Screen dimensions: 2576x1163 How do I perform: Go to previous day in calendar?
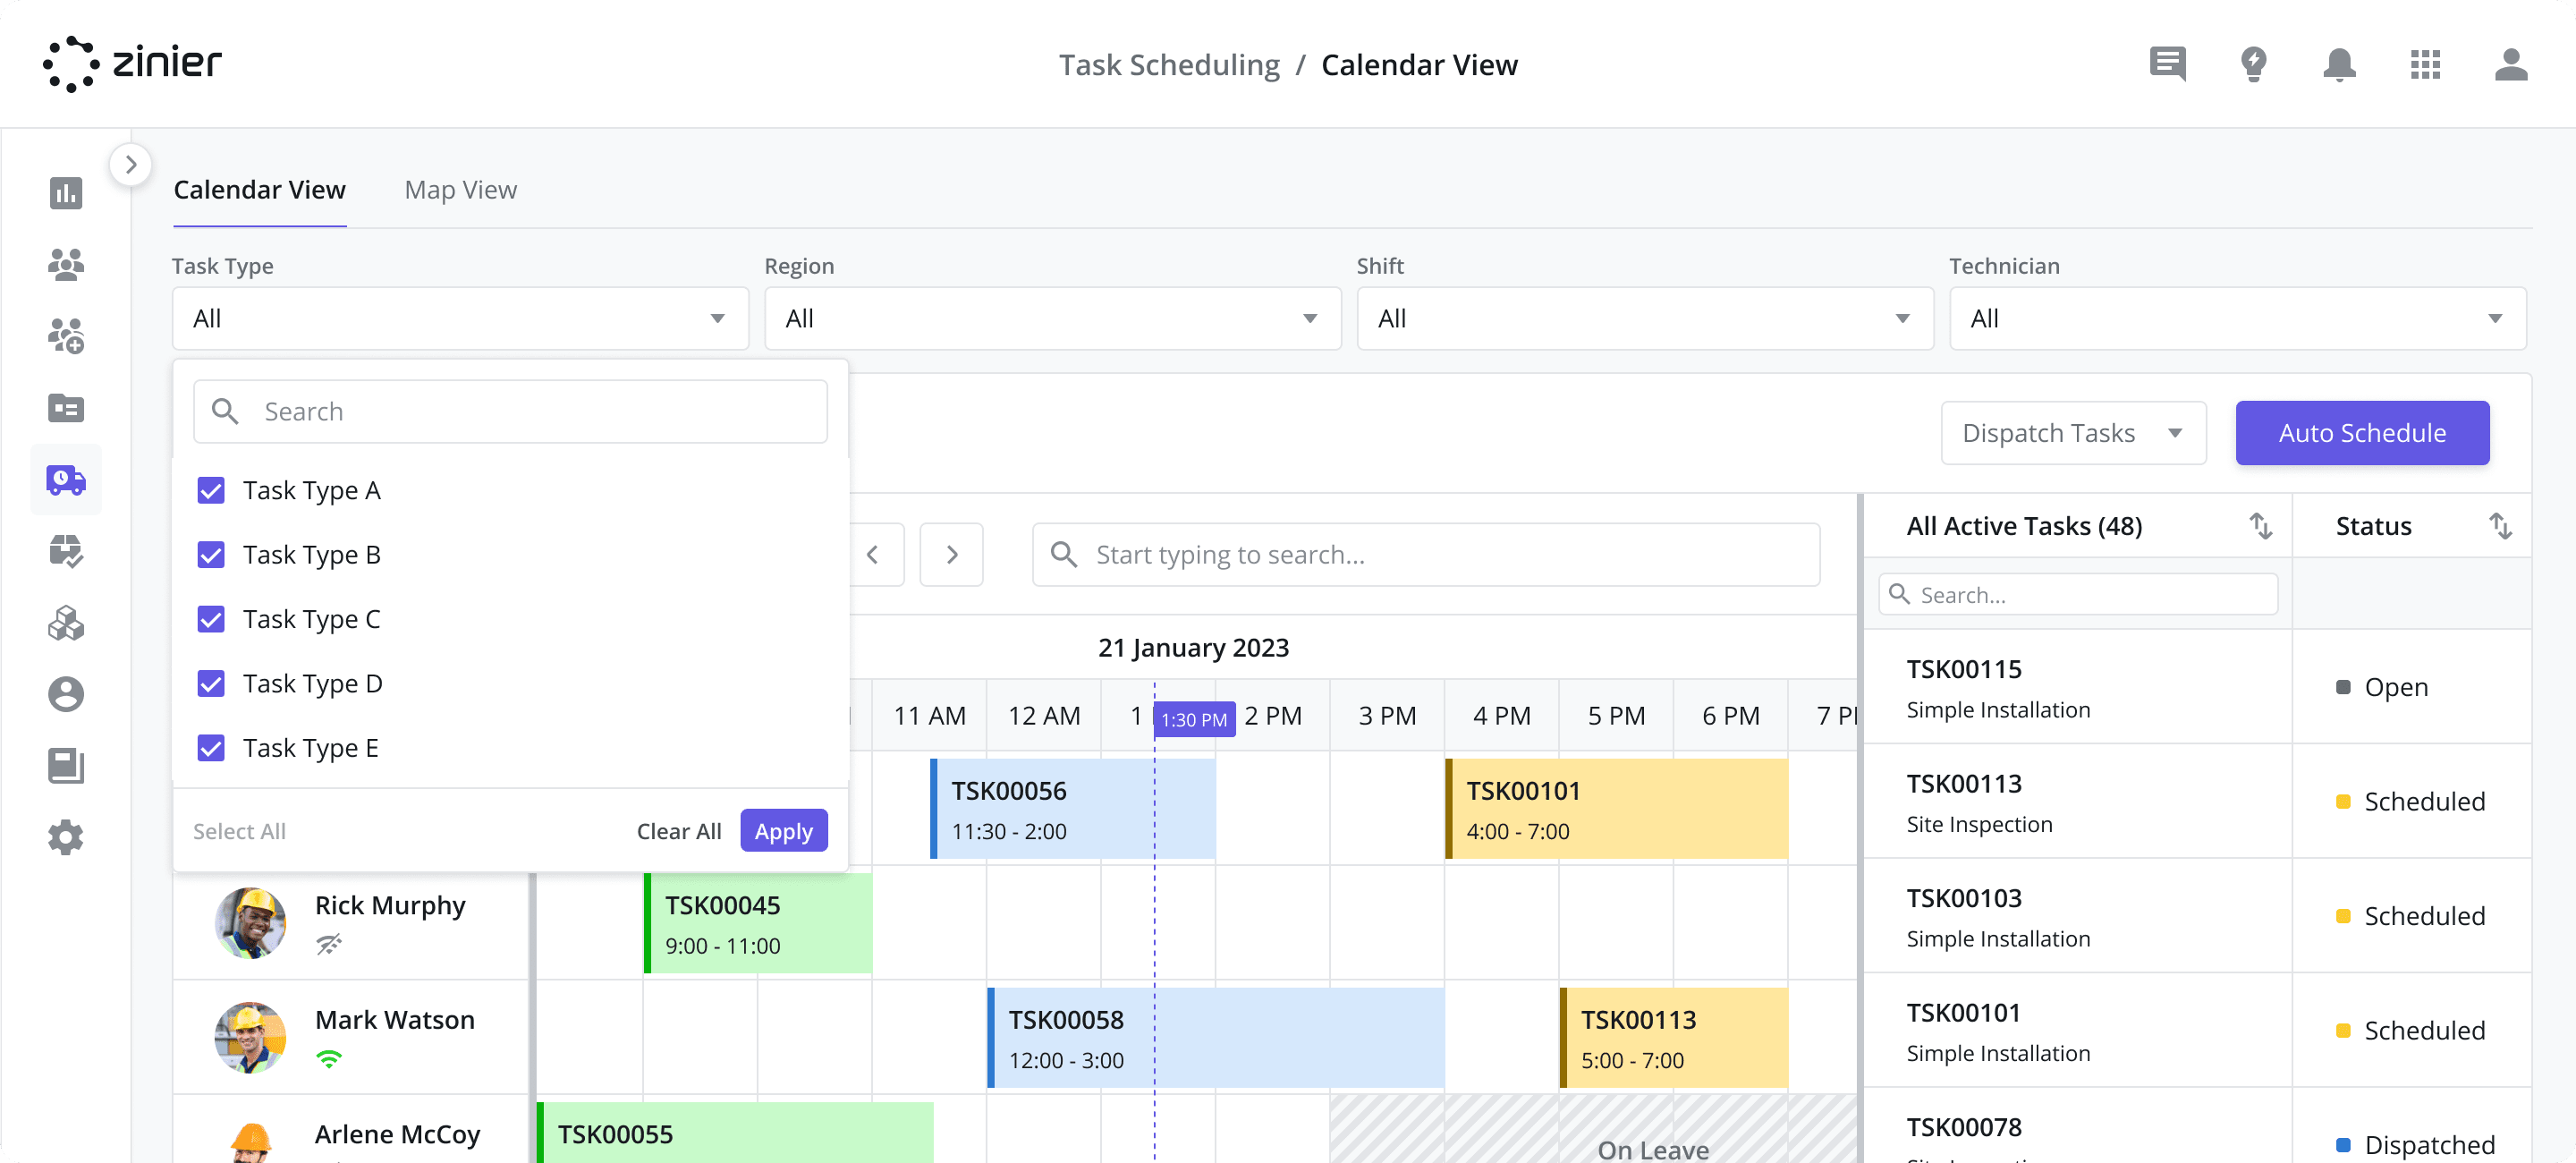click(872, 554)
